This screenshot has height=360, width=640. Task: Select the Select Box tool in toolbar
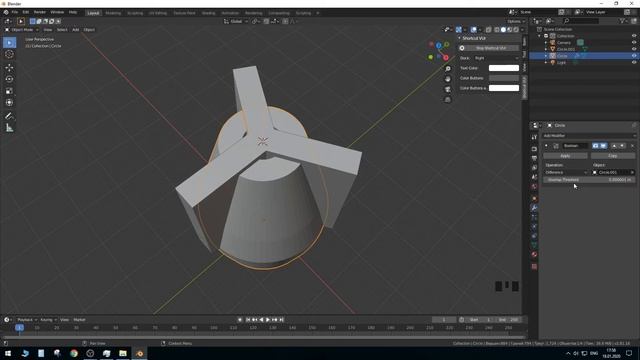(x=9, y=42)
